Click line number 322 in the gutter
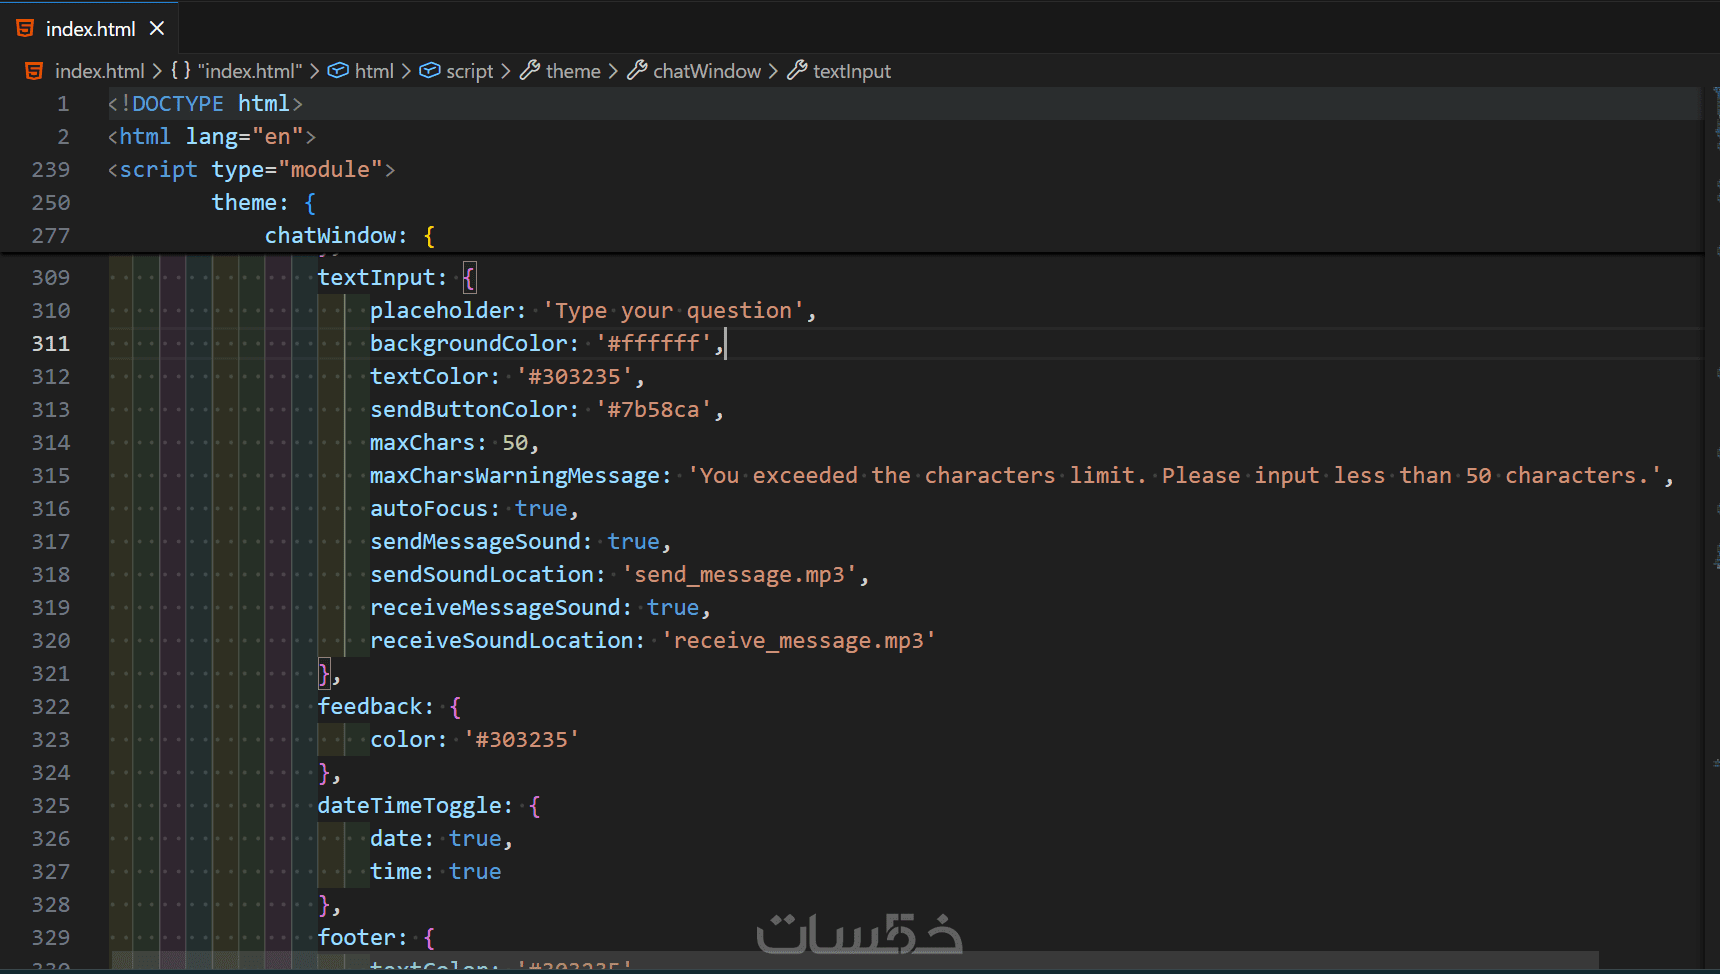 pos(51,707)
